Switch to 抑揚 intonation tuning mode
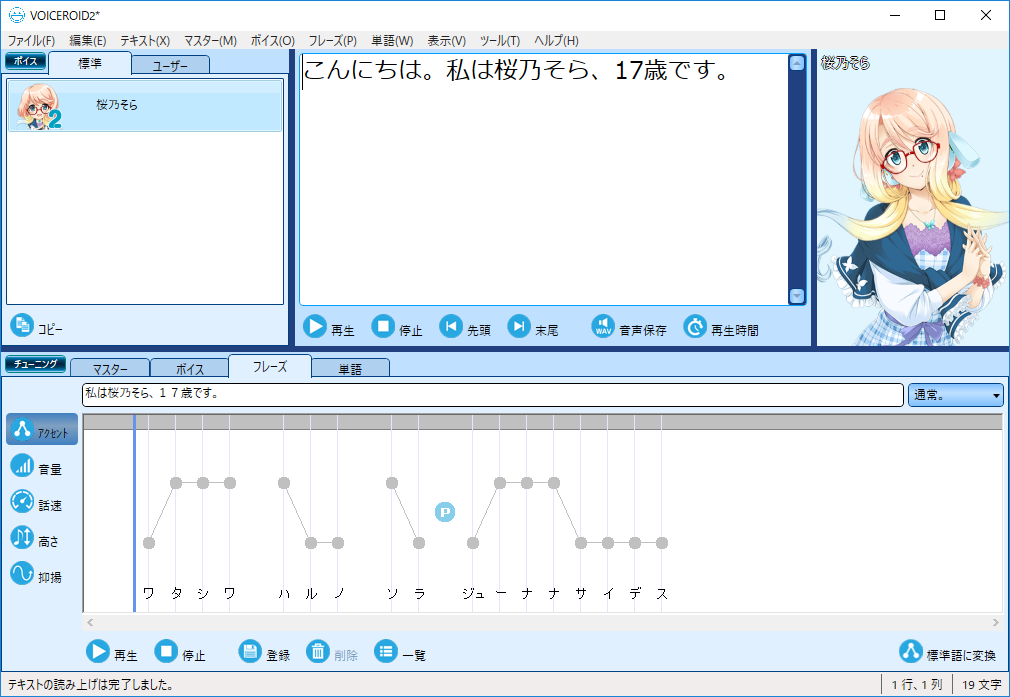The width and height of the screenshot is (1010, 697). (x=37, y=575)
